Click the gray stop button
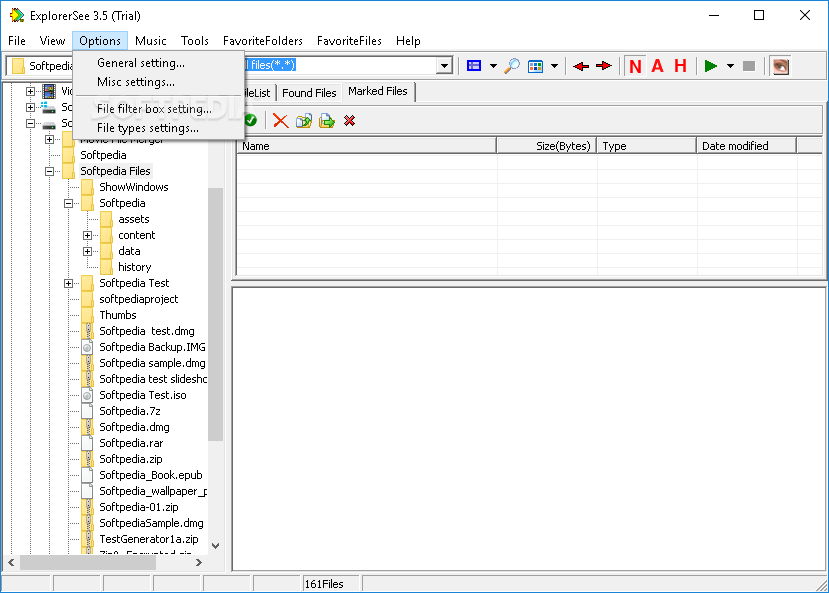This screenshot has height=593, width=829. [749, 66]
